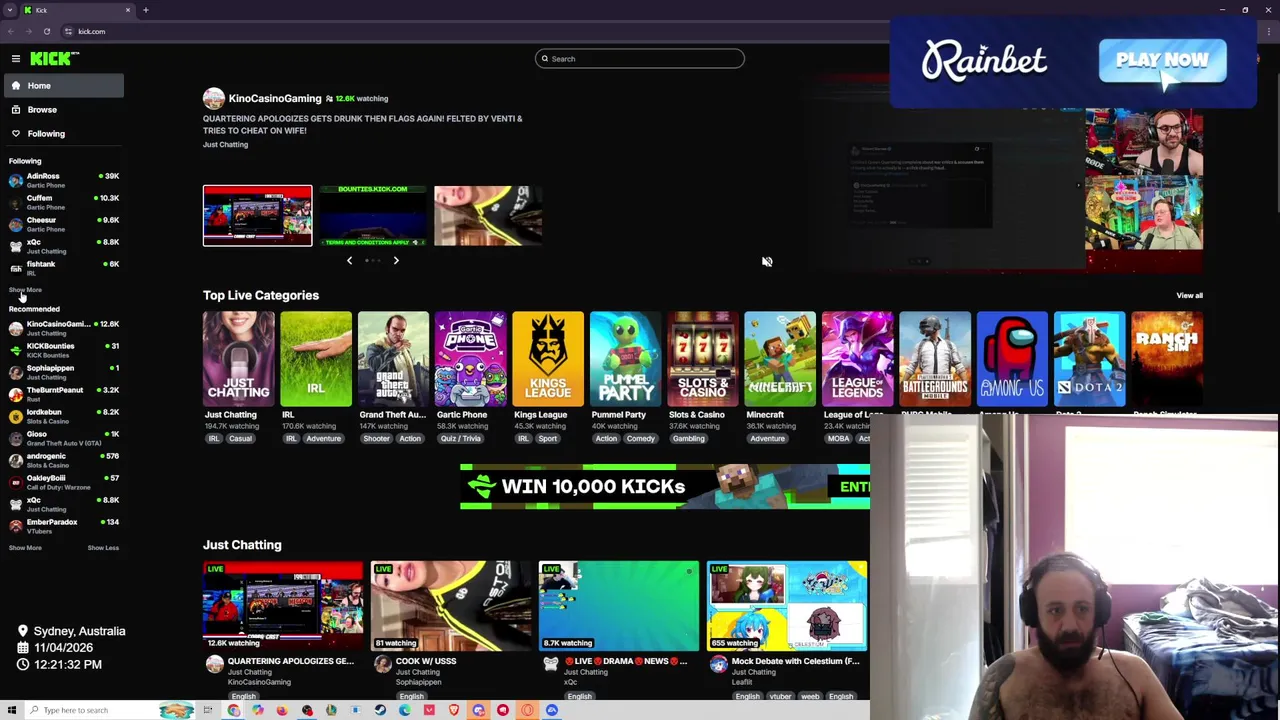Open the Following sidebar item
This screenshot has width=1280, height=720.
click(62, 134)
